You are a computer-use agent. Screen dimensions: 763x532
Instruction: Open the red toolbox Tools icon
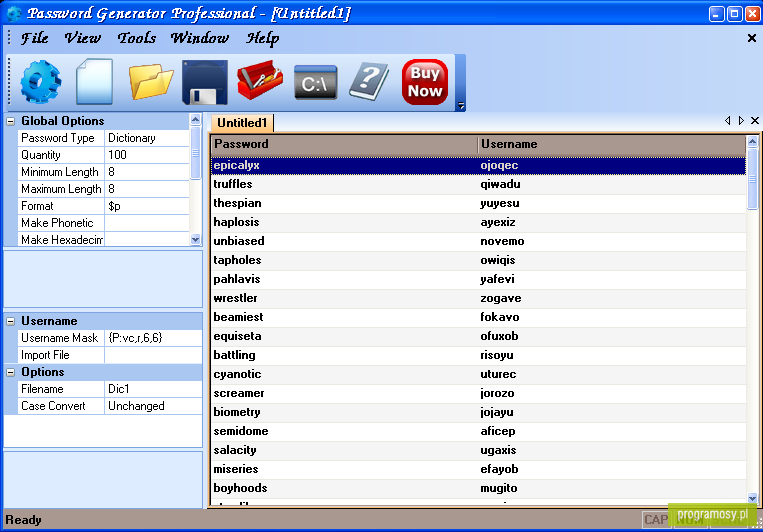pyautogui.click(x=260, y=80)
